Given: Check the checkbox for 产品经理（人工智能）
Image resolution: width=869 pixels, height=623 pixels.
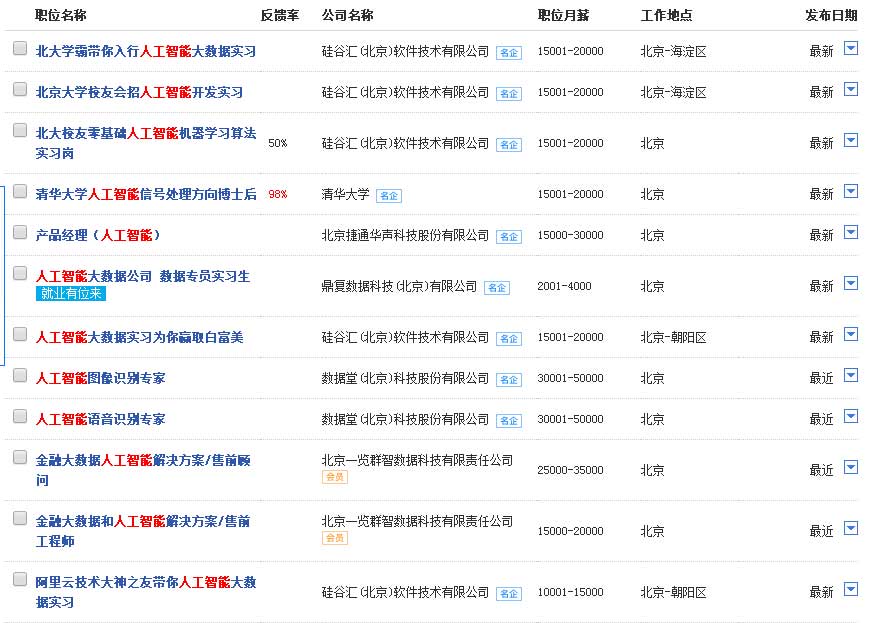Looking at the screenshot, I should (20, 232).
